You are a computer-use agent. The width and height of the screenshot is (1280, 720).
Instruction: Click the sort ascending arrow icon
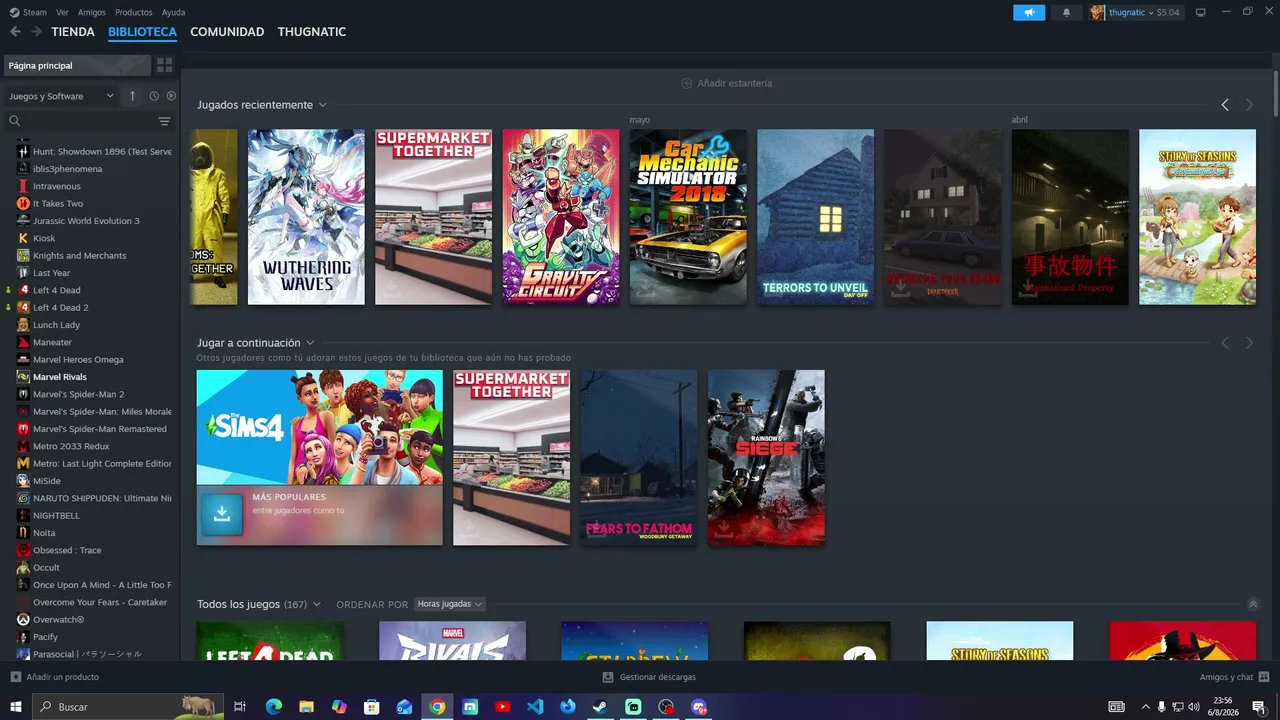point(132,96)
